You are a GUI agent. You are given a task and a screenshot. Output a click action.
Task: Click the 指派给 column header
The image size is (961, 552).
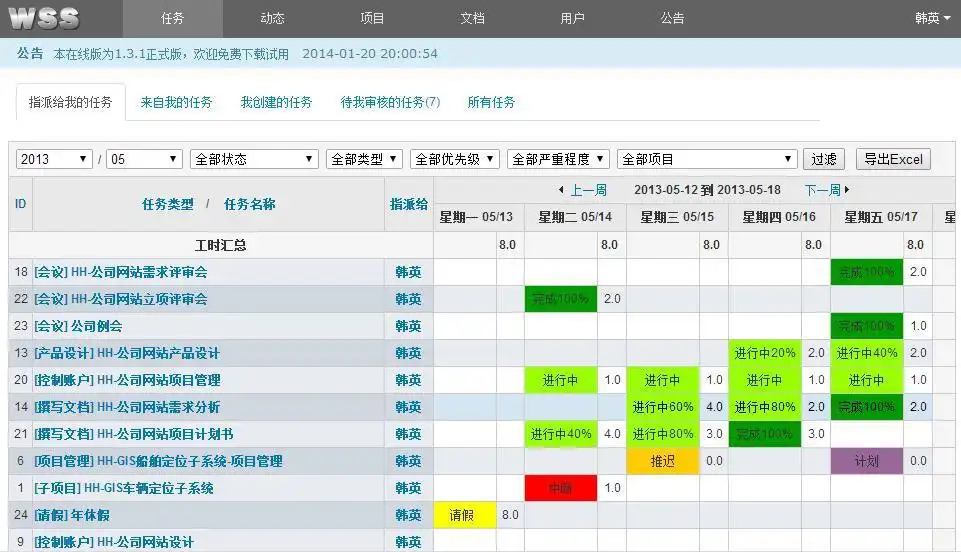tap(409, 204)
